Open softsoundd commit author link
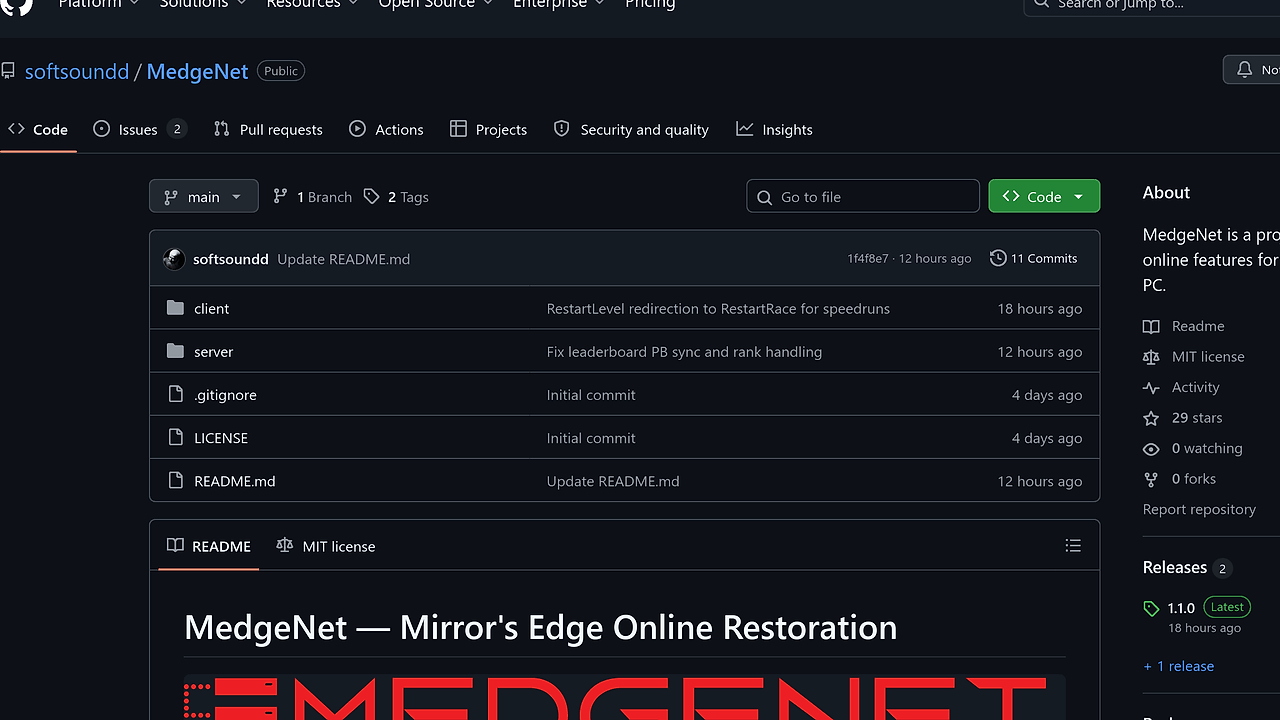The height and width of the screenshot is (720, 1280). (x=231, y=259)
